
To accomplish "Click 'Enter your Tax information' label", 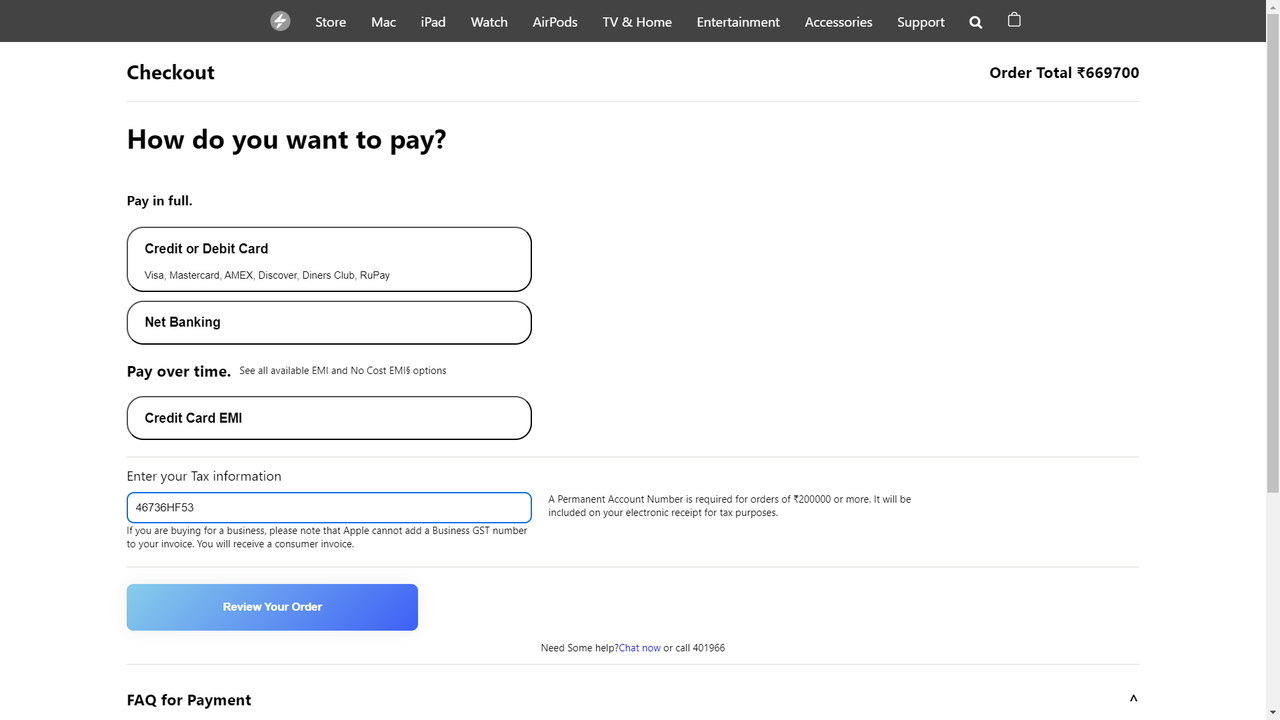I will click(204, 476).
